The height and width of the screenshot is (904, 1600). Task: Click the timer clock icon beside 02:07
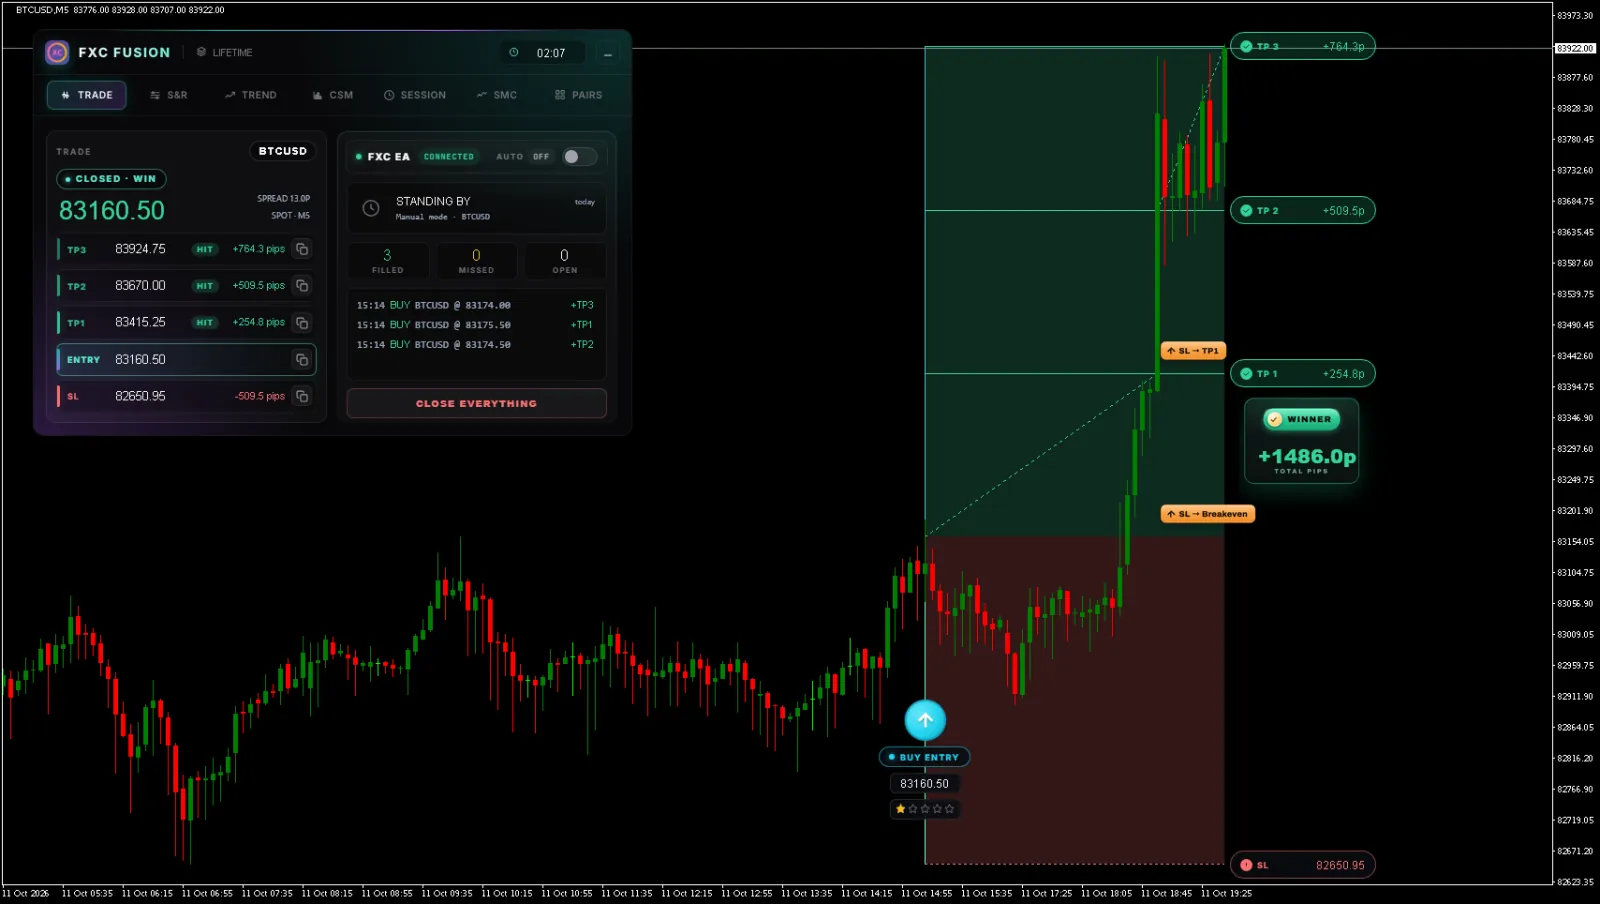point(514,53)
